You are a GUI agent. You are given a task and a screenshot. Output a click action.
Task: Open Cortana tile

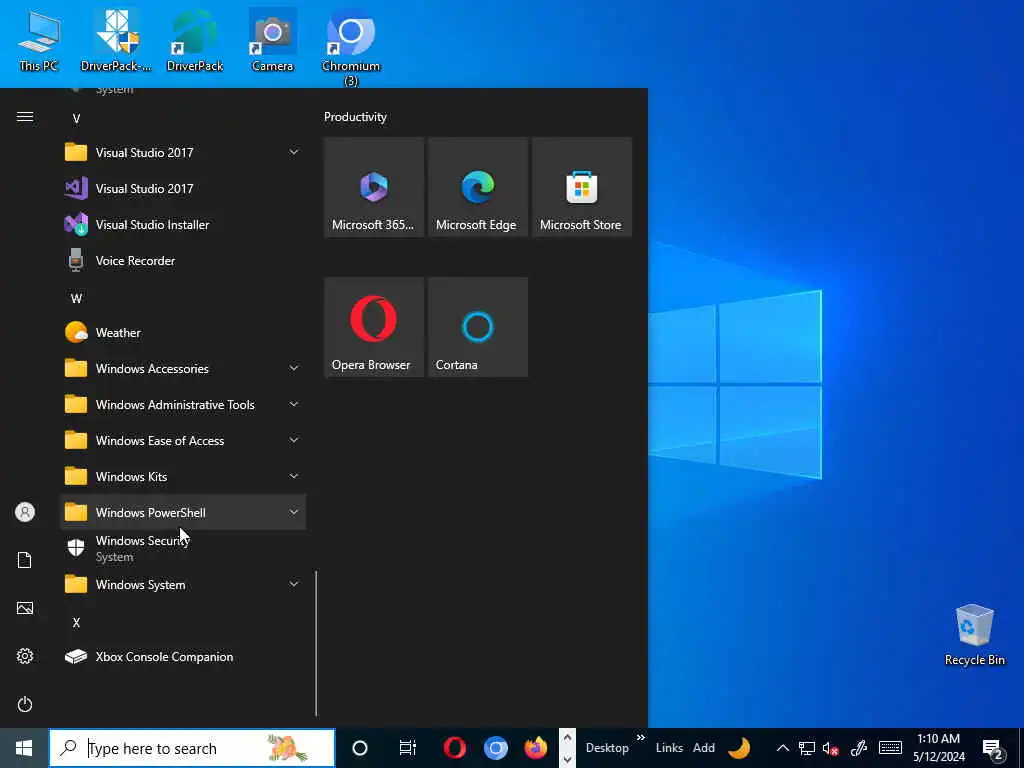(478, 327)
